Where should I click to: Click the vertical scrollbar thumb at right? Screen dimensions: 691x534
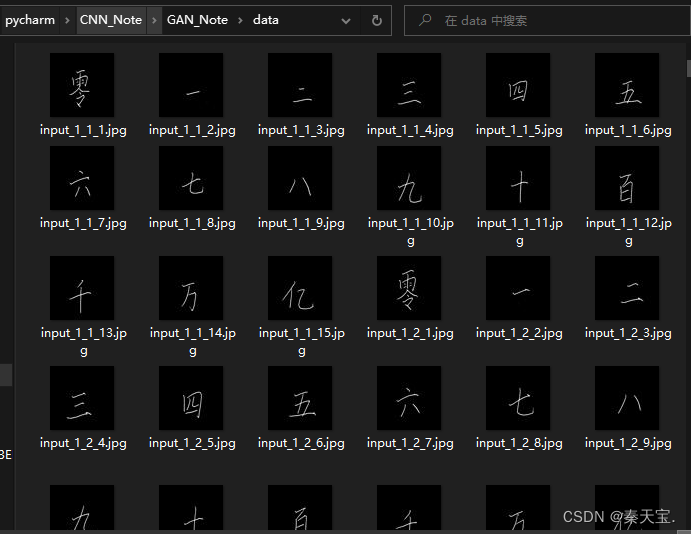688,68
